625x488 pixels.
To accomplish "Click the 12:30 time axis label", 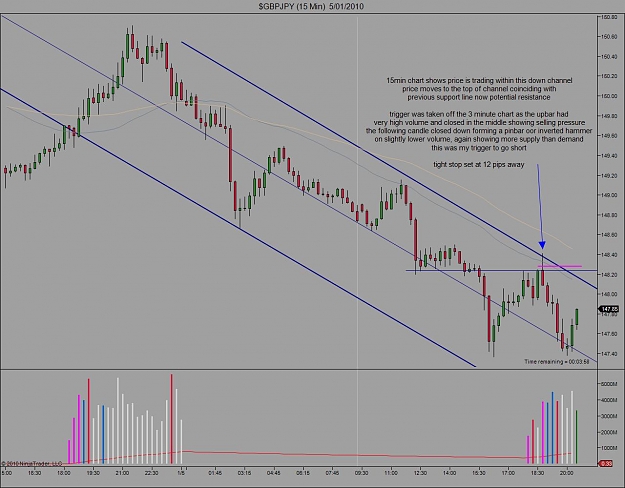I will pyautogui.click(x=420, y=473).
